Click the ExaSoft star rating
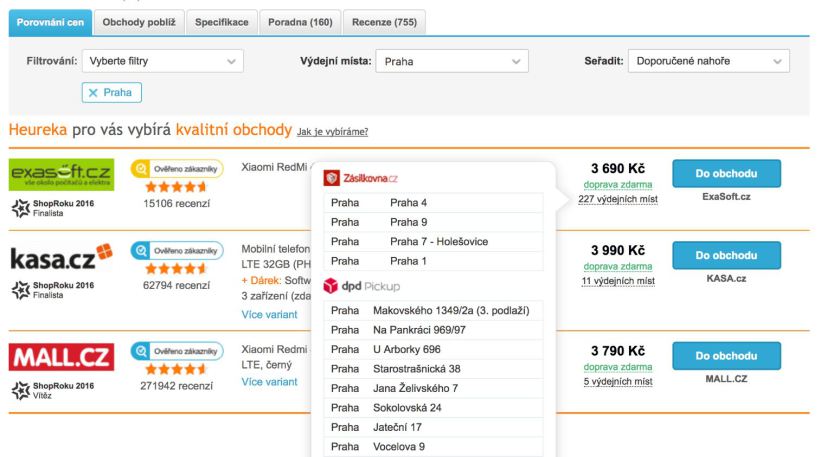This screenshot has height=457, width=840. 176,187
